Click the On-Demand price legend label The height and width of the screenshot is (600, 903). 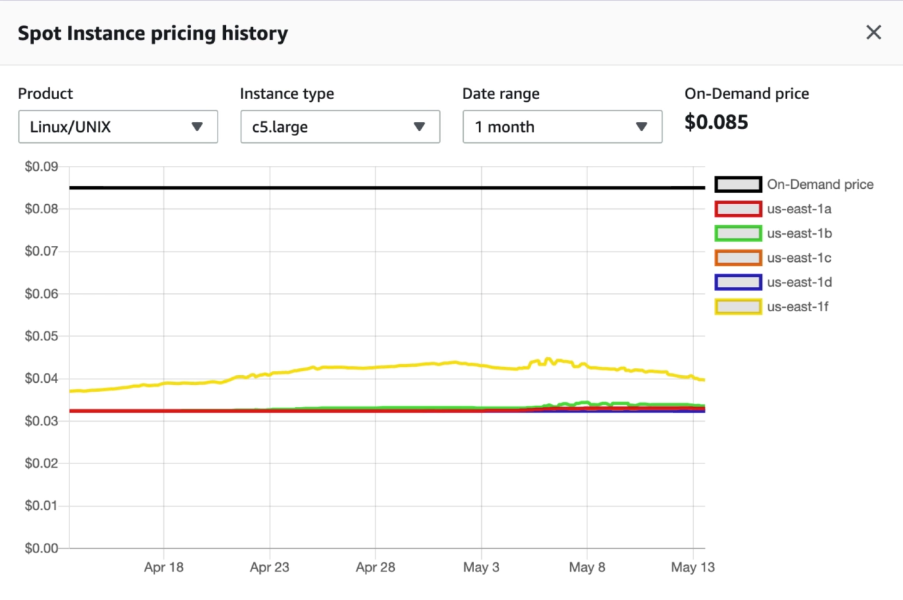tap(820, 184)
